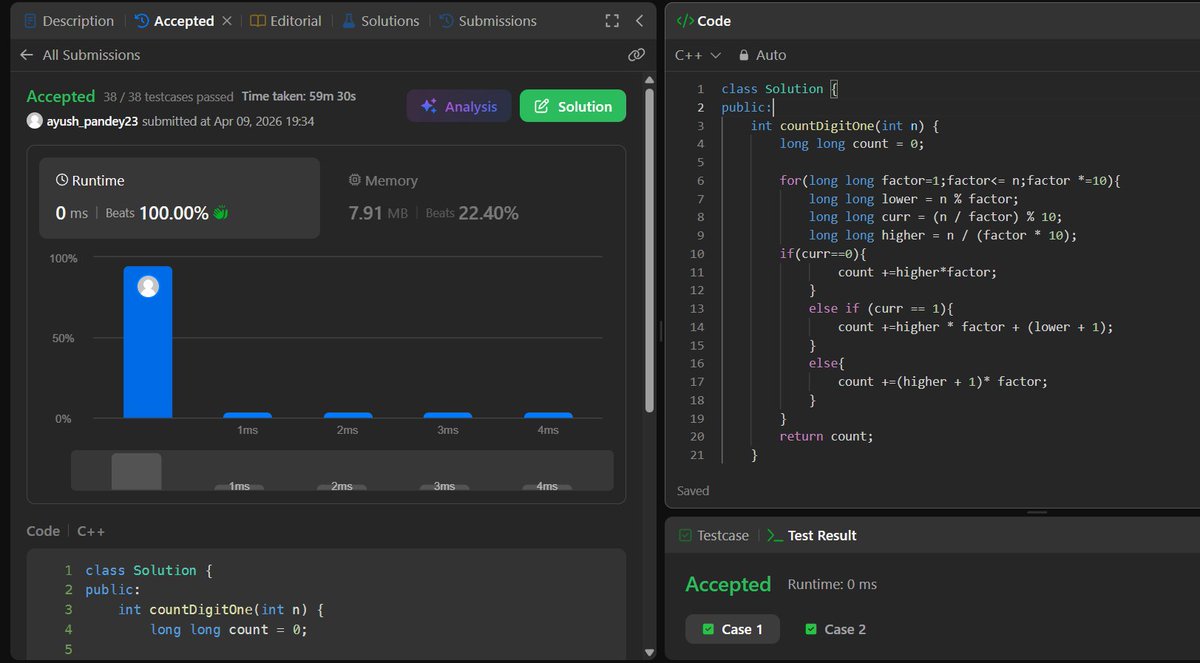Collapse the left panel with the chevron
Screen dimensions: 1200x663
click(x=640, y=21)
